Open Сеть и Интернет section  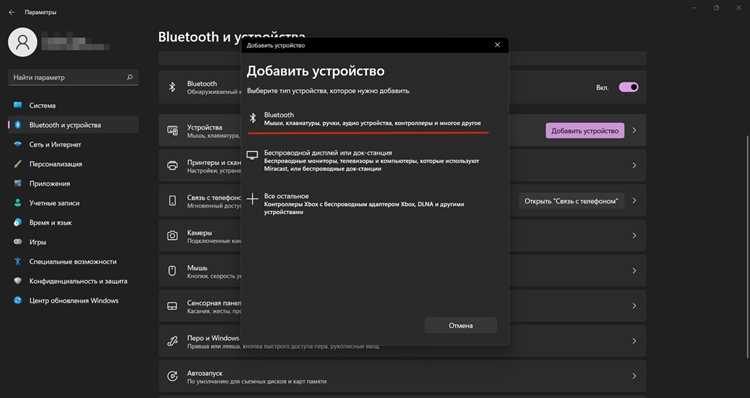[x=73, y=144]
